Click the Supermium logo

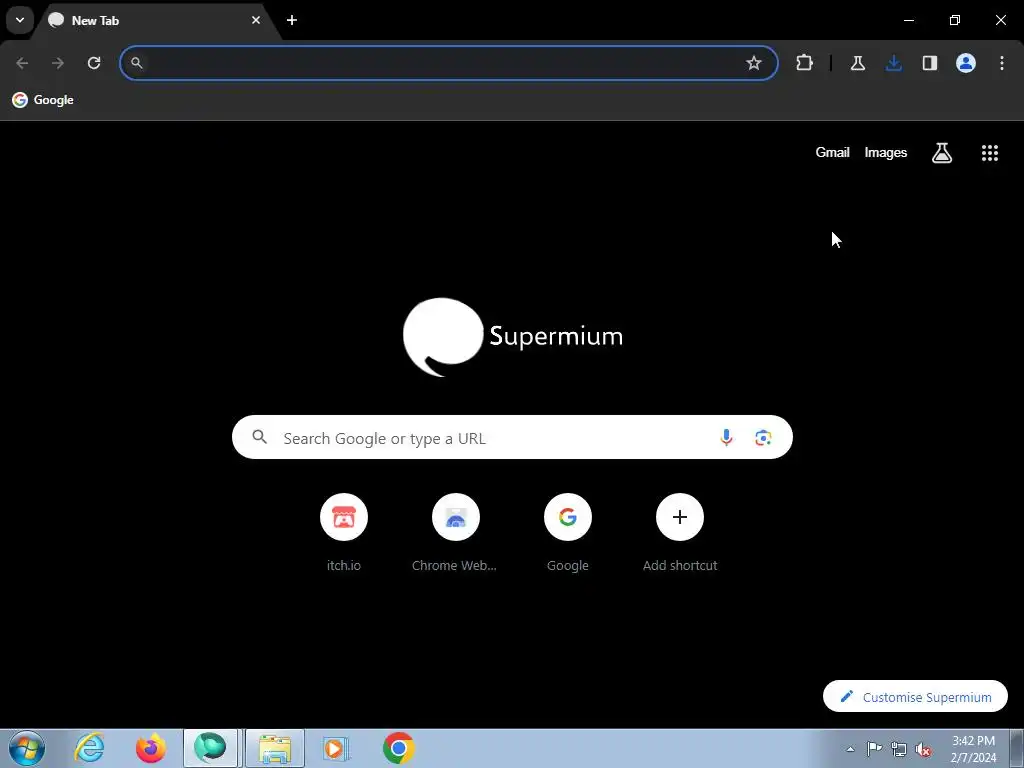tap(513, 337)
